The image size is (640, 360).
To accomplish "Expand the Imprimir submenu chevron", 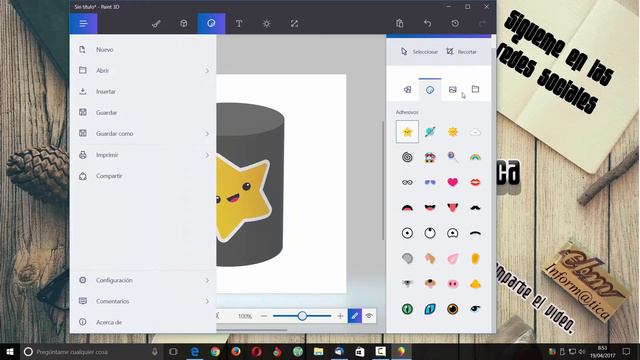I will (x=207, y=155).
